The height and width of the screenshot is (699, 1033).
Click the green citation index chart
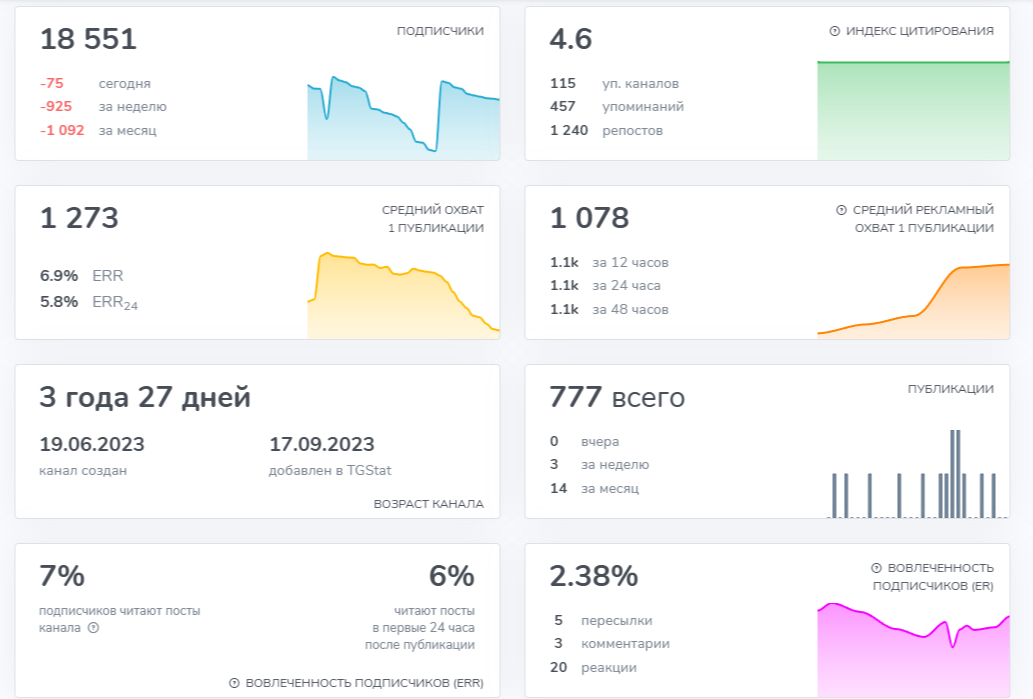[x=913, y=111]
